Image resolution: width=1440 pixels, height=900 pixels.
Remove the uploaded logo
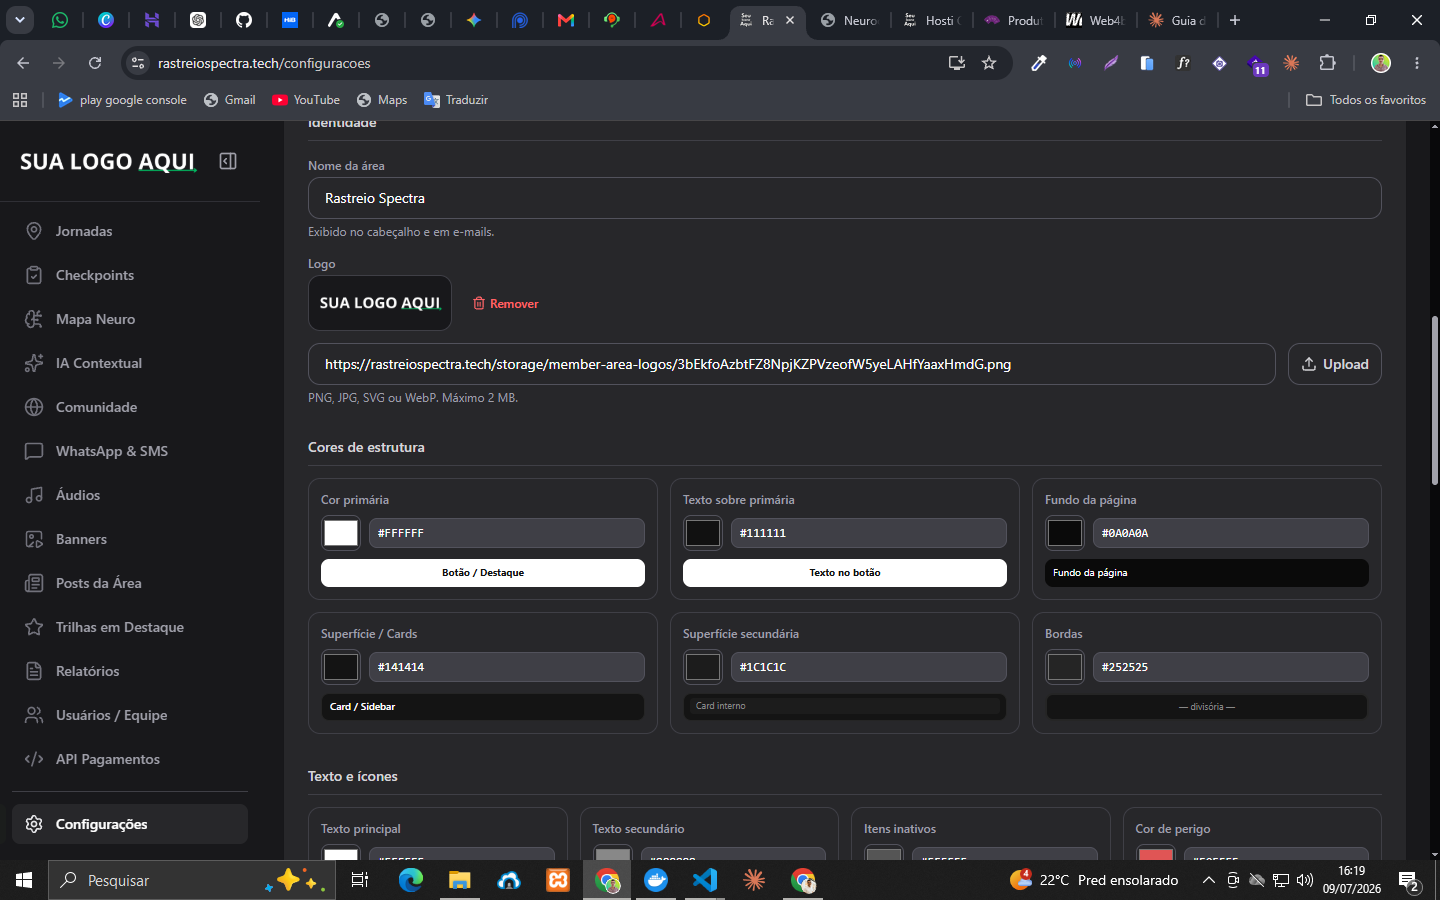coord(506,303)
